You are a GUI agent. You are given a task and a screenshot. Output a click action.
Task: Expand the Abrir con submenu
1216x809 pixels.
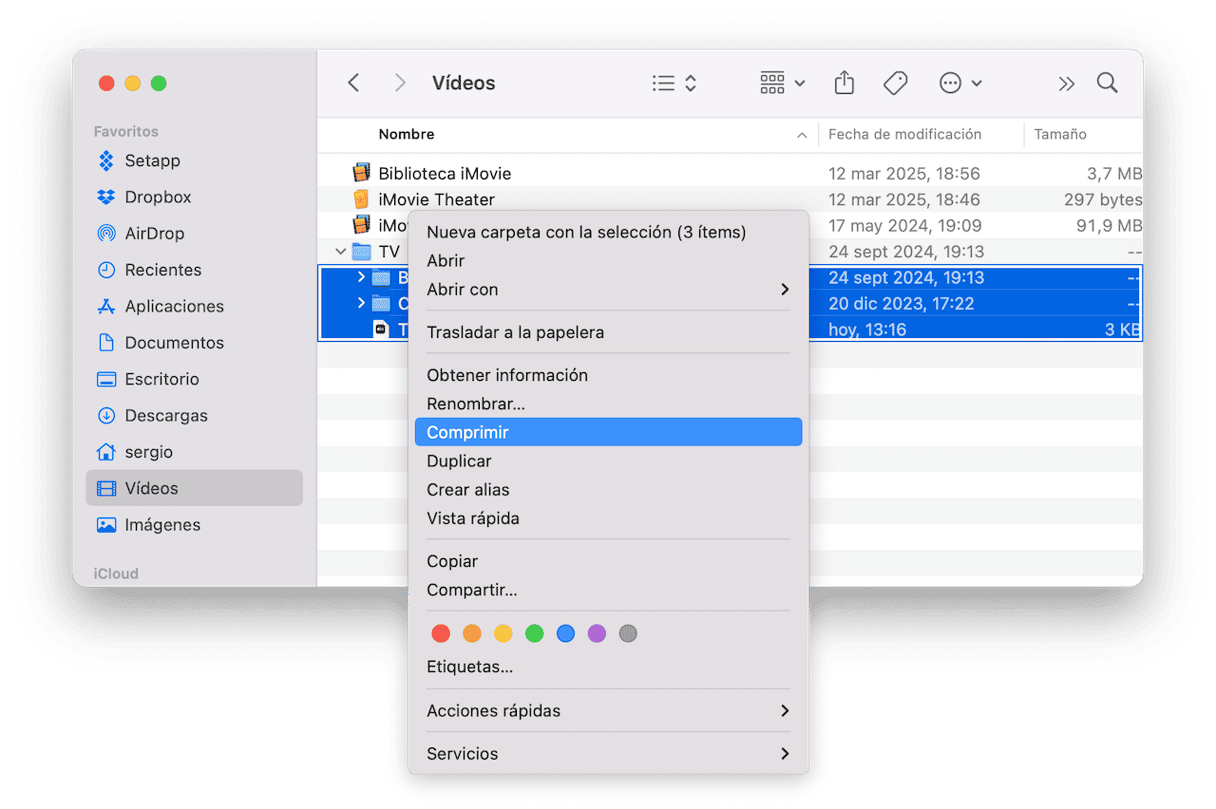[x=607, y=289]
